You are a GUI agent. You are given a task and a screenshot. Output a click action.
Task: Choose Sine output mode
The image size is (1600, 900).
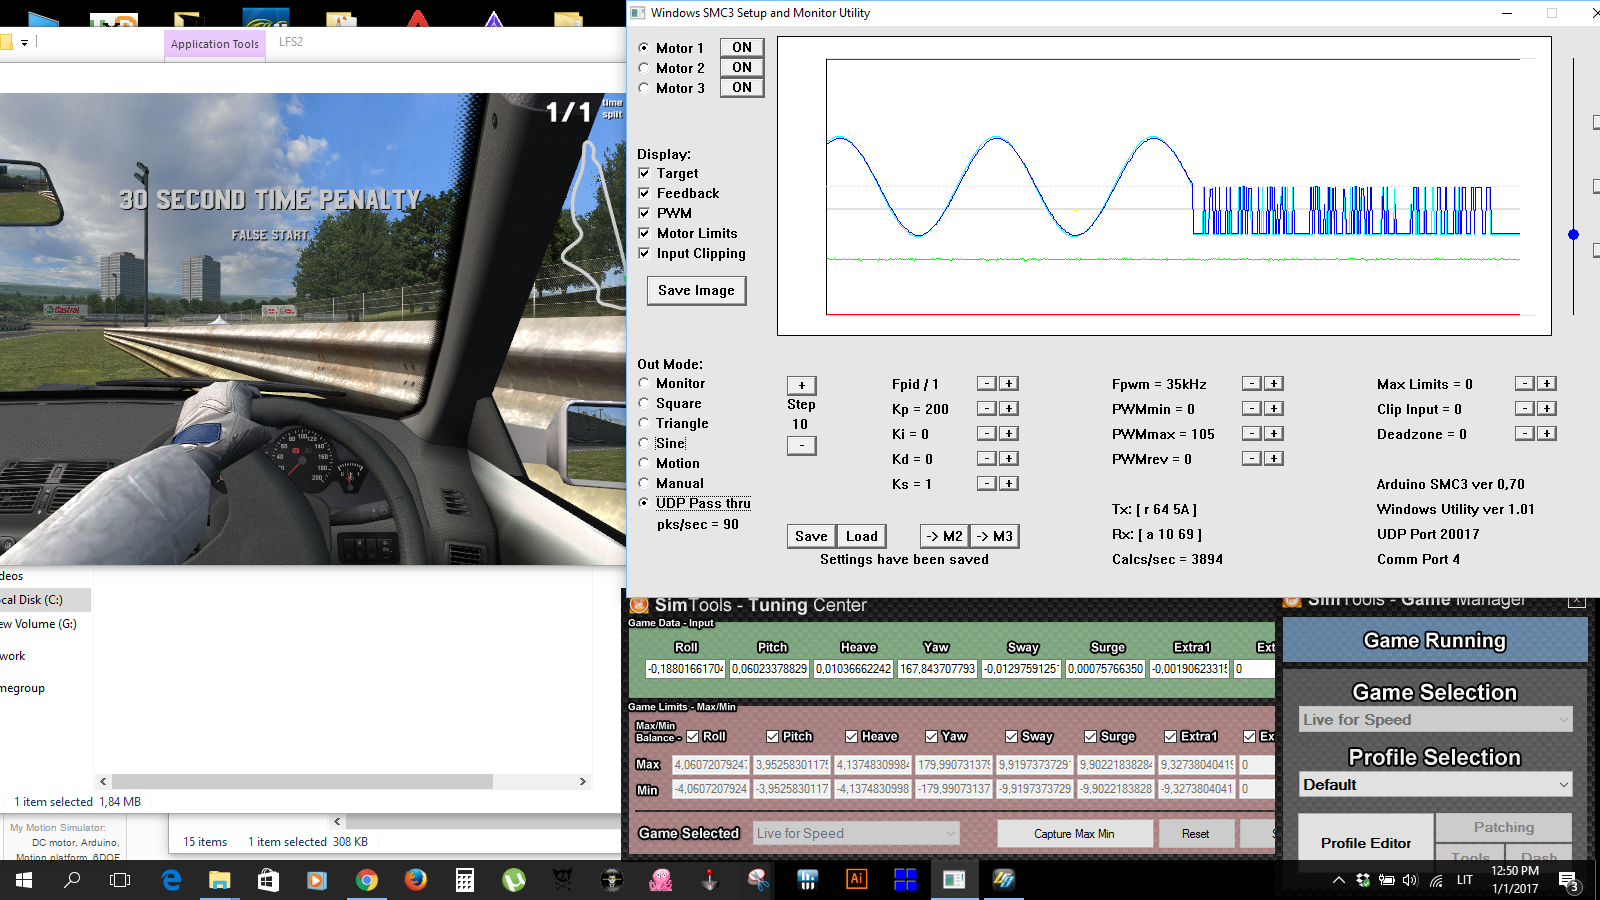[x=644, y=443]
